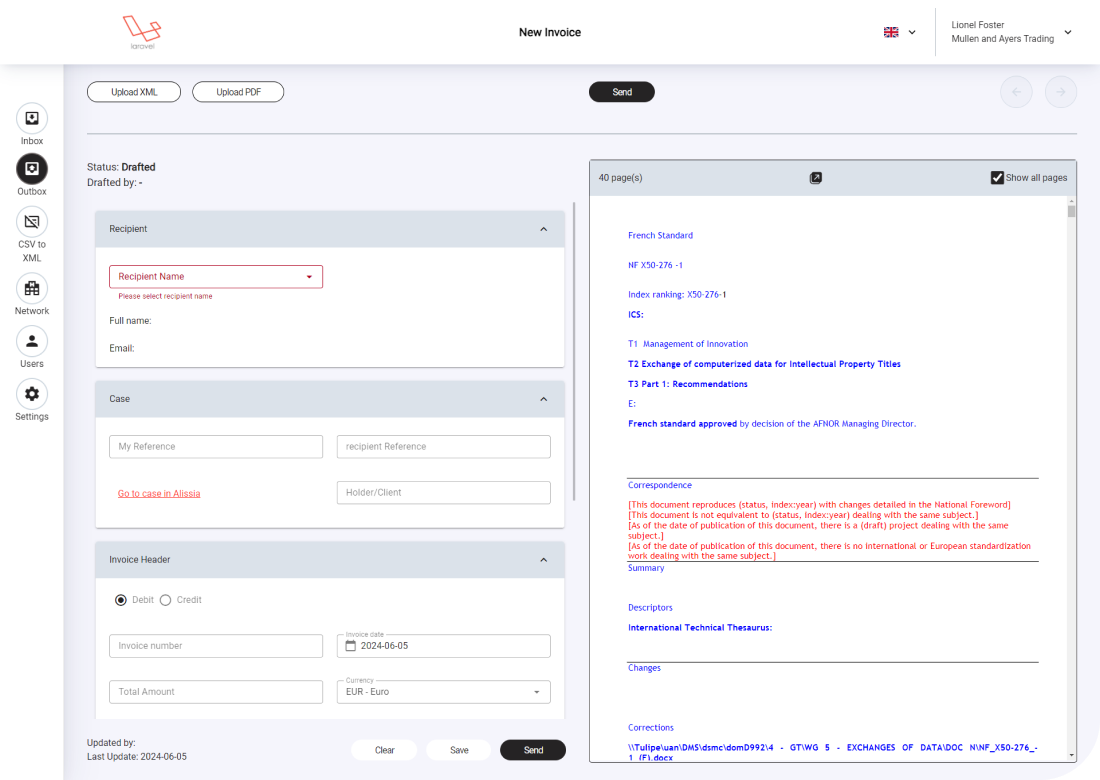Open Users from the sidebar
Image resolution: width=1100 pixels, height=780 pixels.
click(32, 342)
